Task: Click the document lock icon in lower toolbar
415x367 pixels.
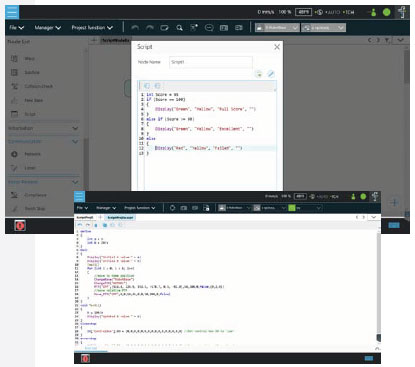Action: click(206, 208)
